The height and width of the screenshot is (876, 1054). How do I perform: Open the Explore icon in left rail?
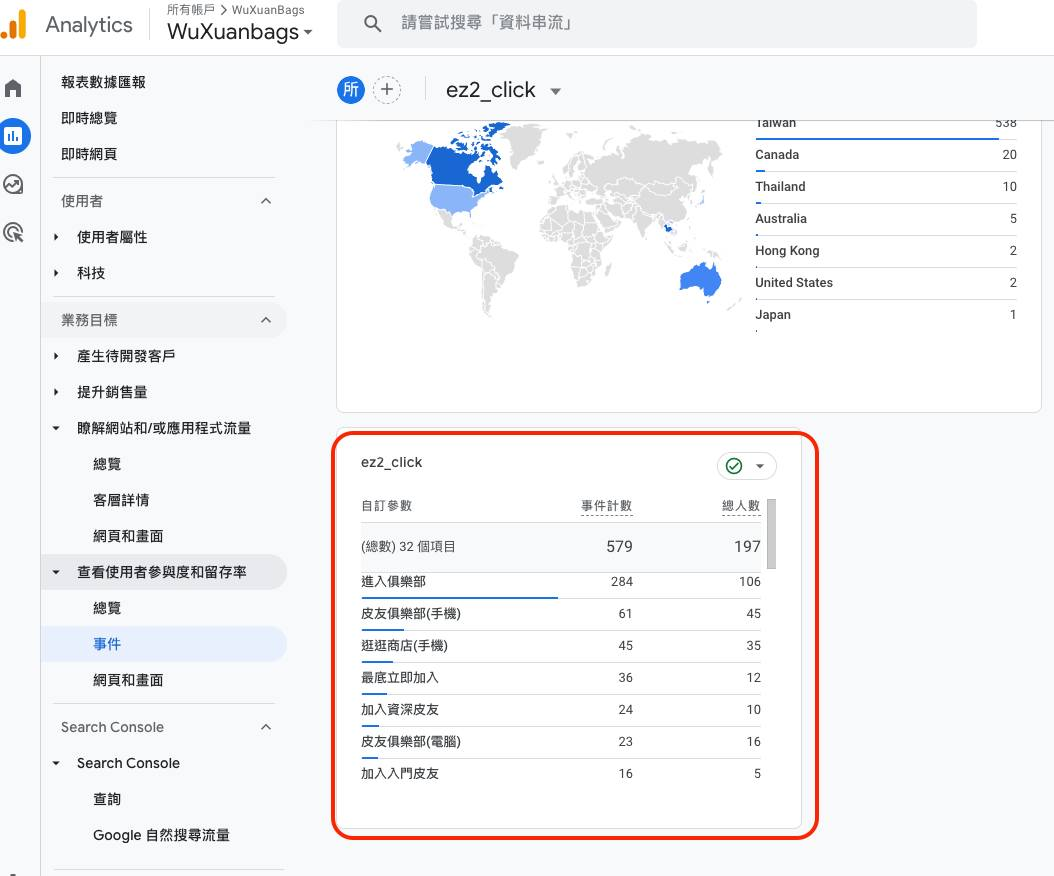[13, 184]
